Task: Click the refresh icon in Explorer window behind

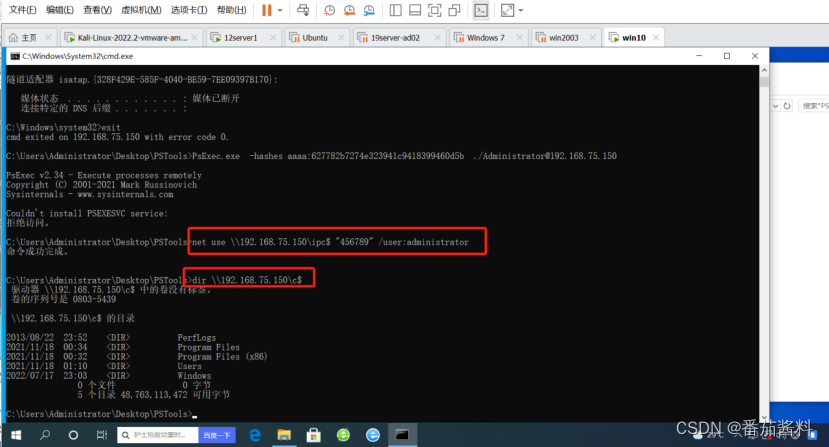Action: pos(787,106)
